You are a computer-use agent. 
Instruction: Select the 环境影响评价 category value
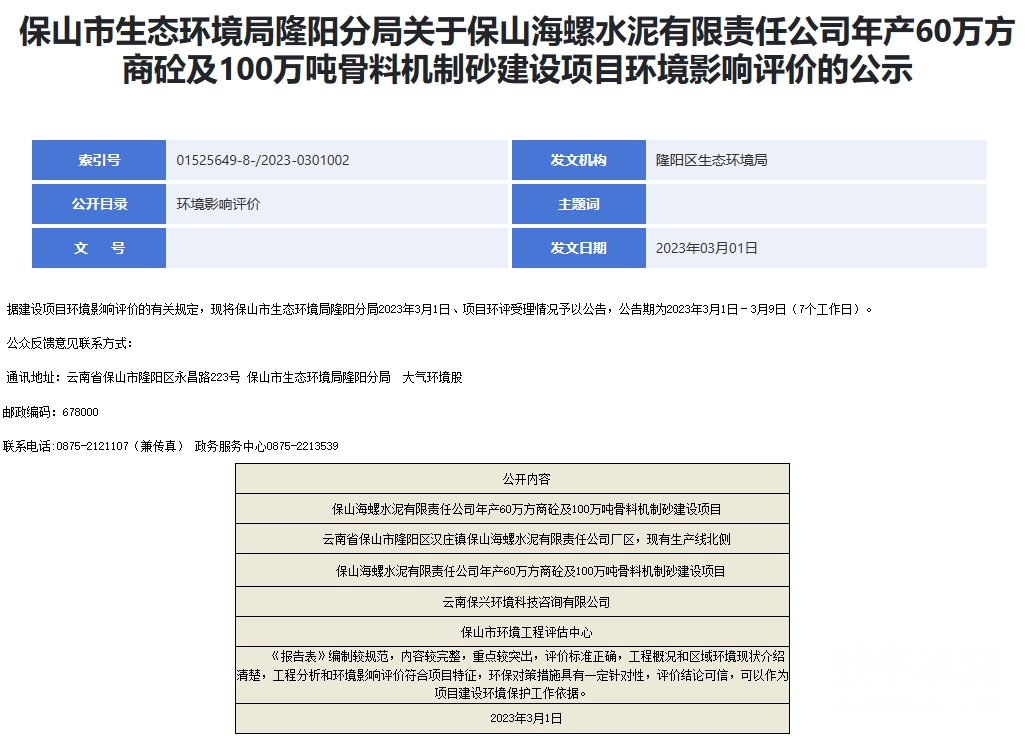219,204
